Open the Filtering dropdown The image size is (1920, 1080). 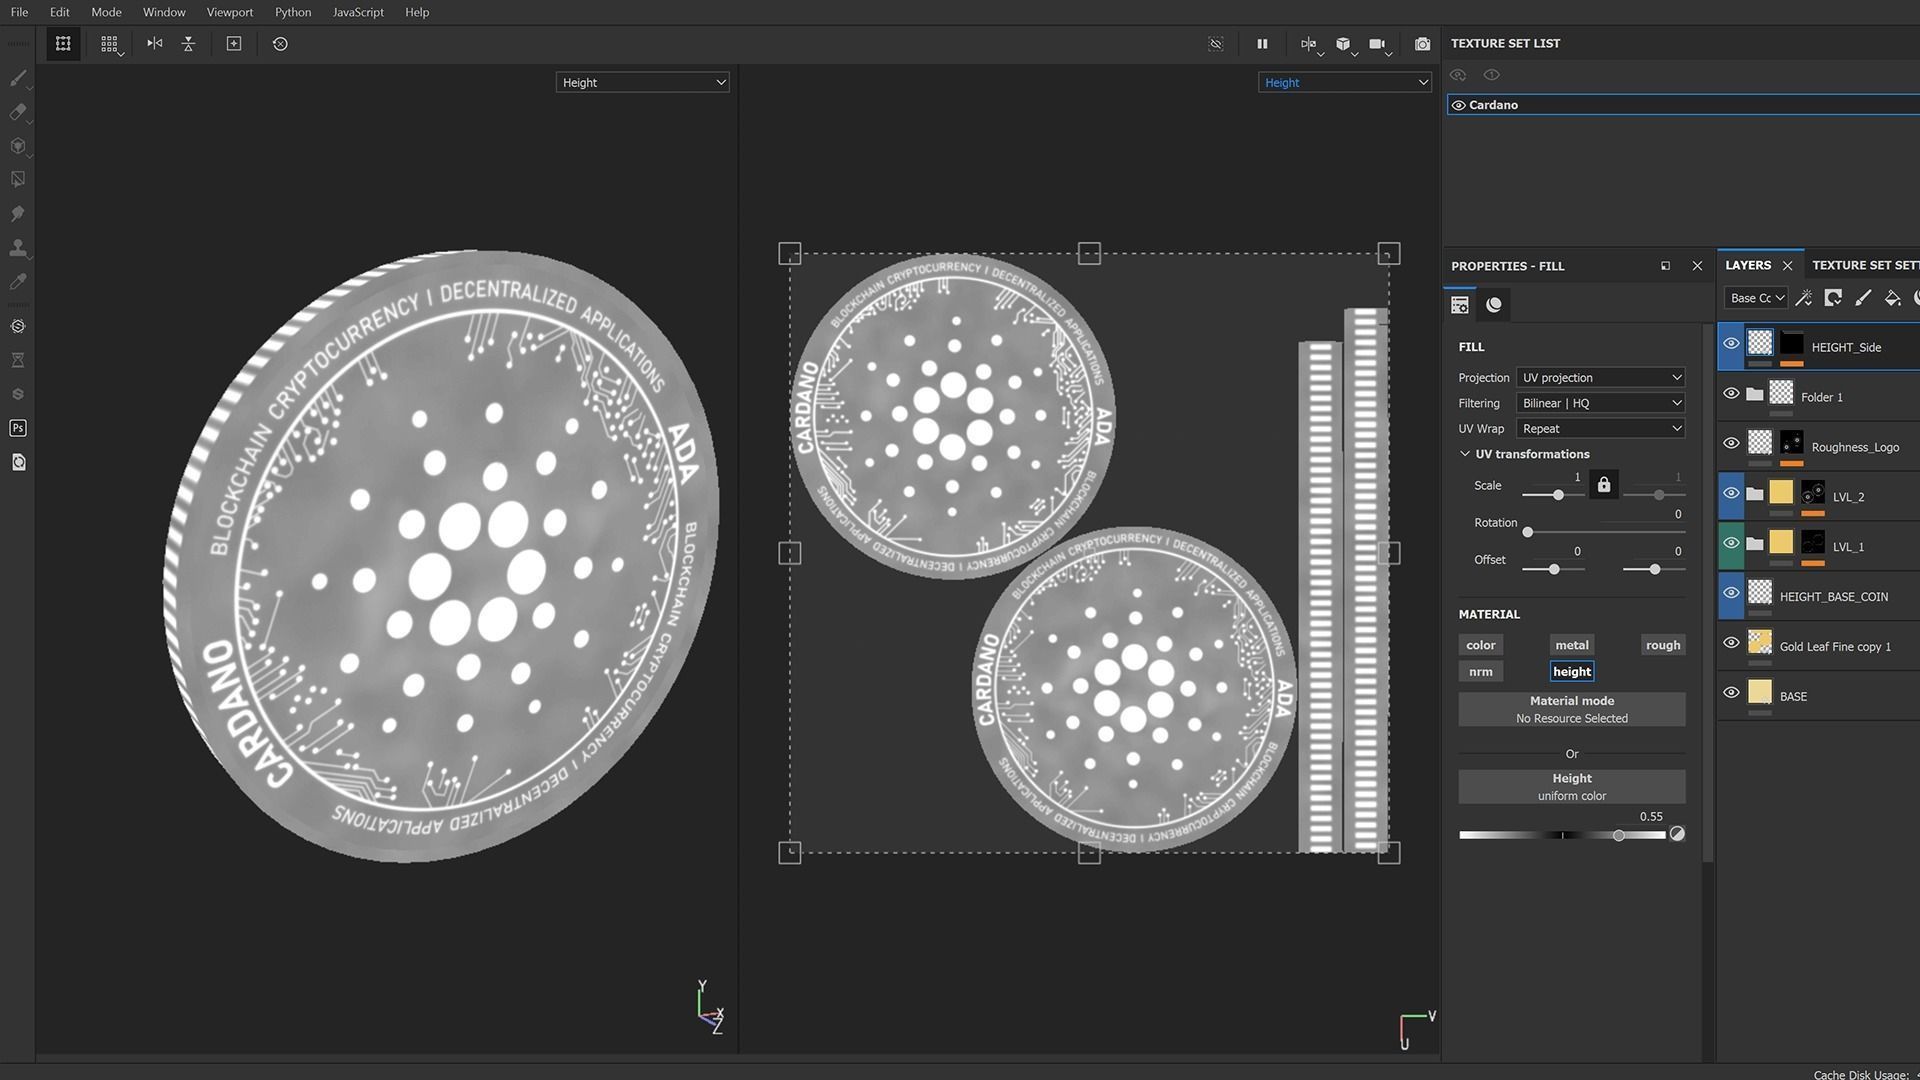point(1600,403)
